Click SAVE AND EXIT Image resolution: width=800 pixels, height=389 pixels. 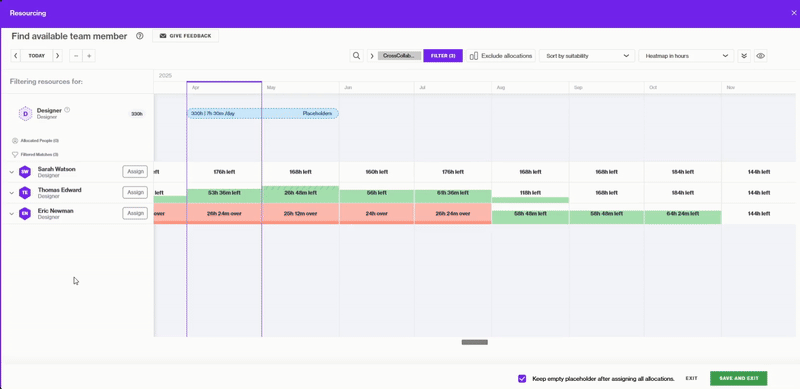point(738,378)
